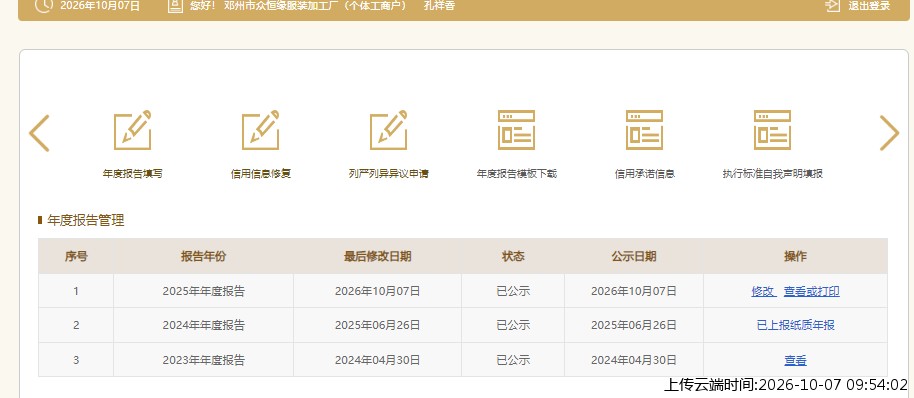This screenshot has width=914, height=398.
Task: Click the 报告年份 column header
Action: 203,256
